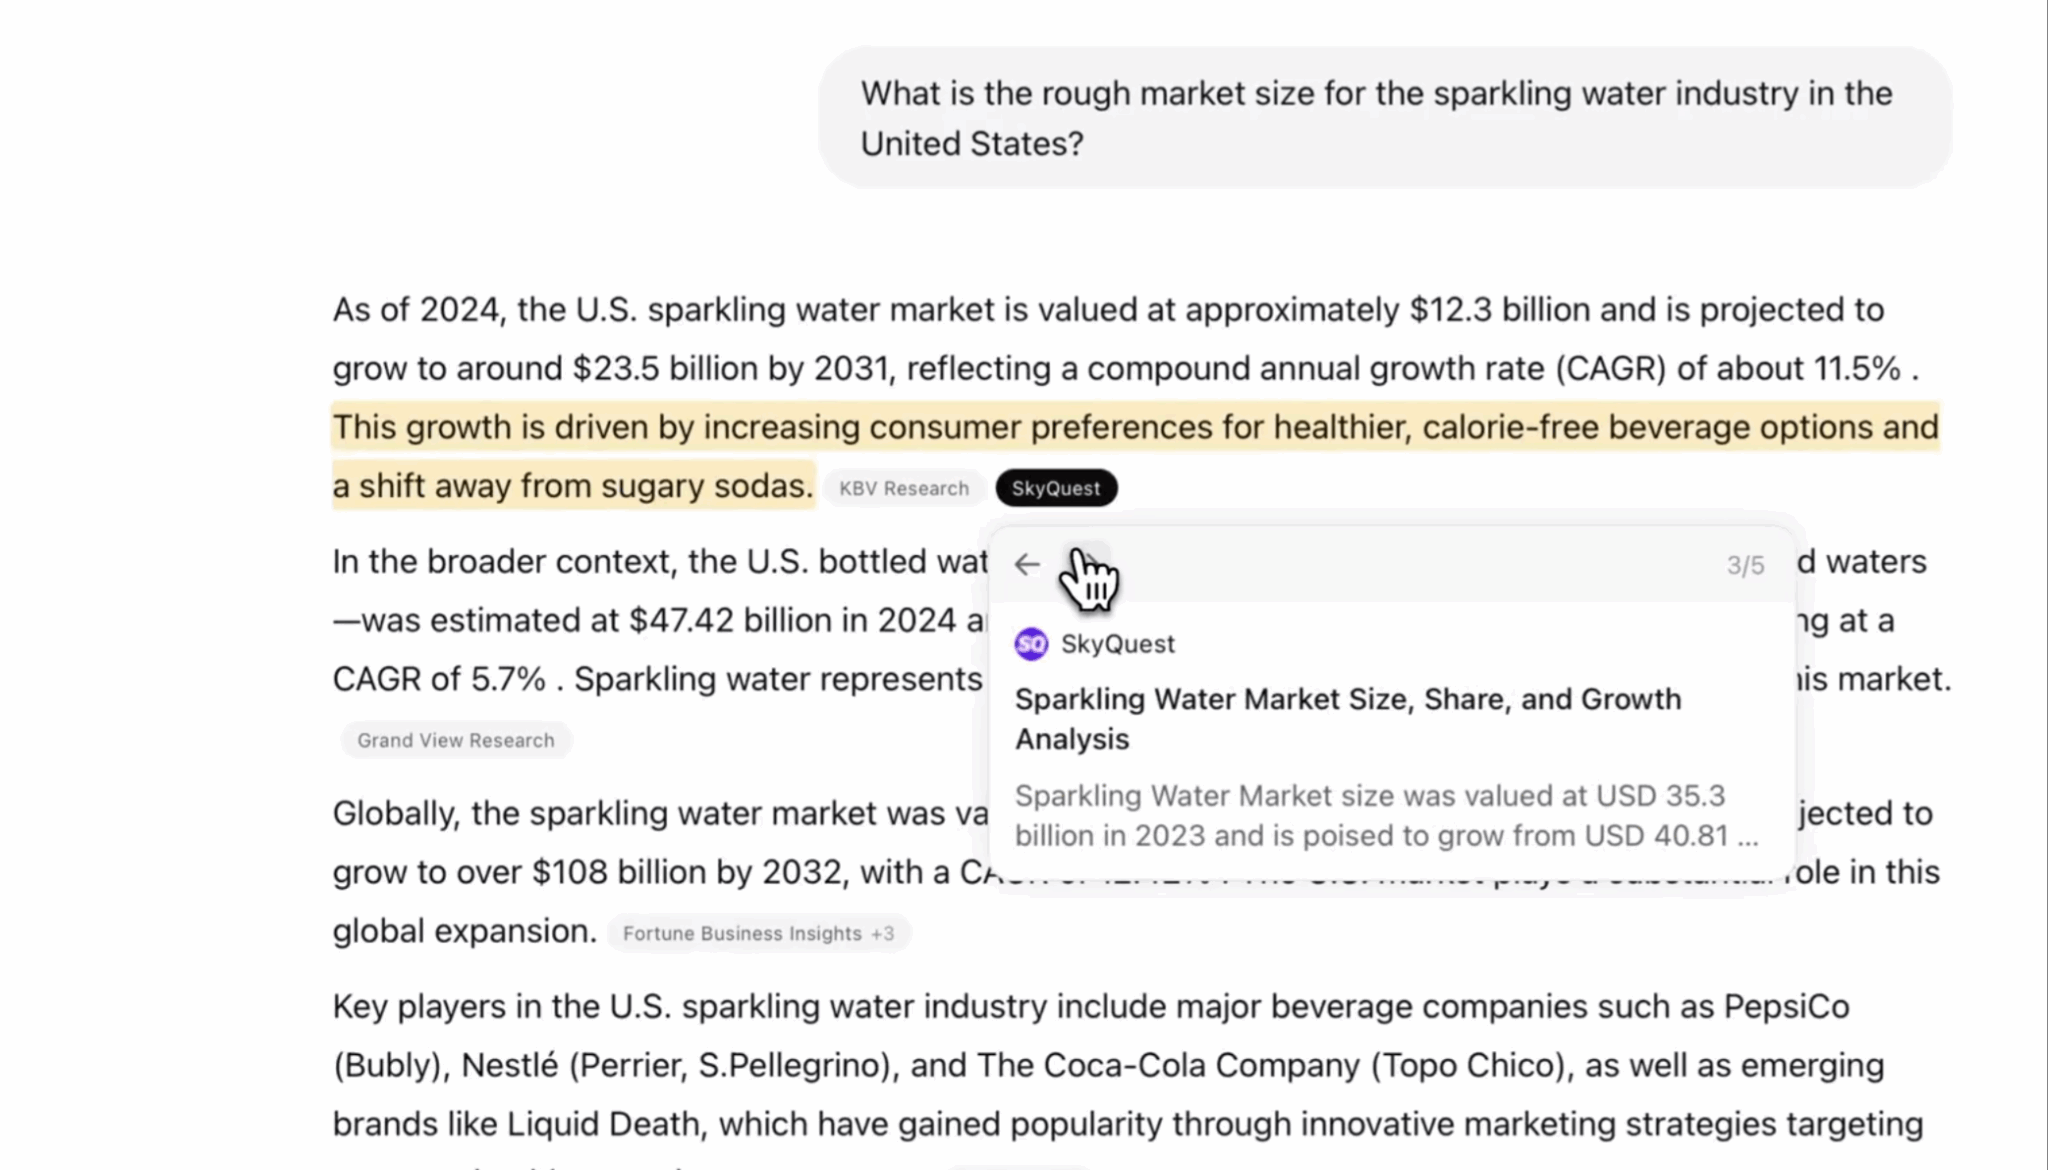Go to previous source with back arrow
The width and height of the screenshot is (2048, 1170).
click(x=1027, y=565)
